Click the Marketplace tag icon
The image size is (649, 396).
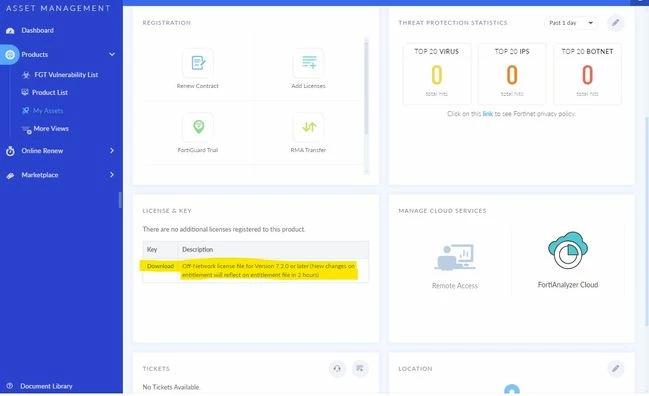pos(10,175)
